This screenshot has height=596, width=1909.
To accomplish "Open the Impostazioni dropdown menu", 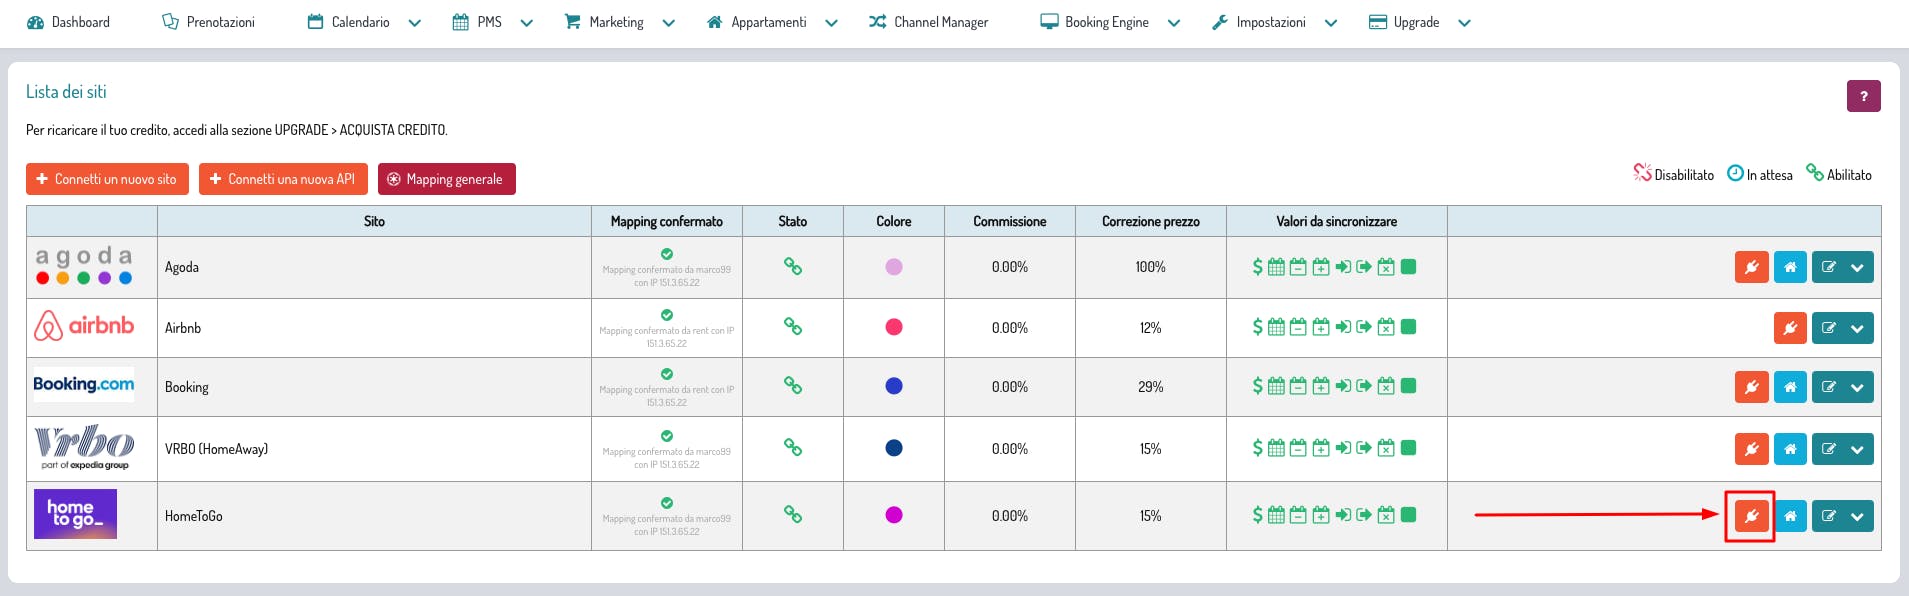I will click(1273, 22).
